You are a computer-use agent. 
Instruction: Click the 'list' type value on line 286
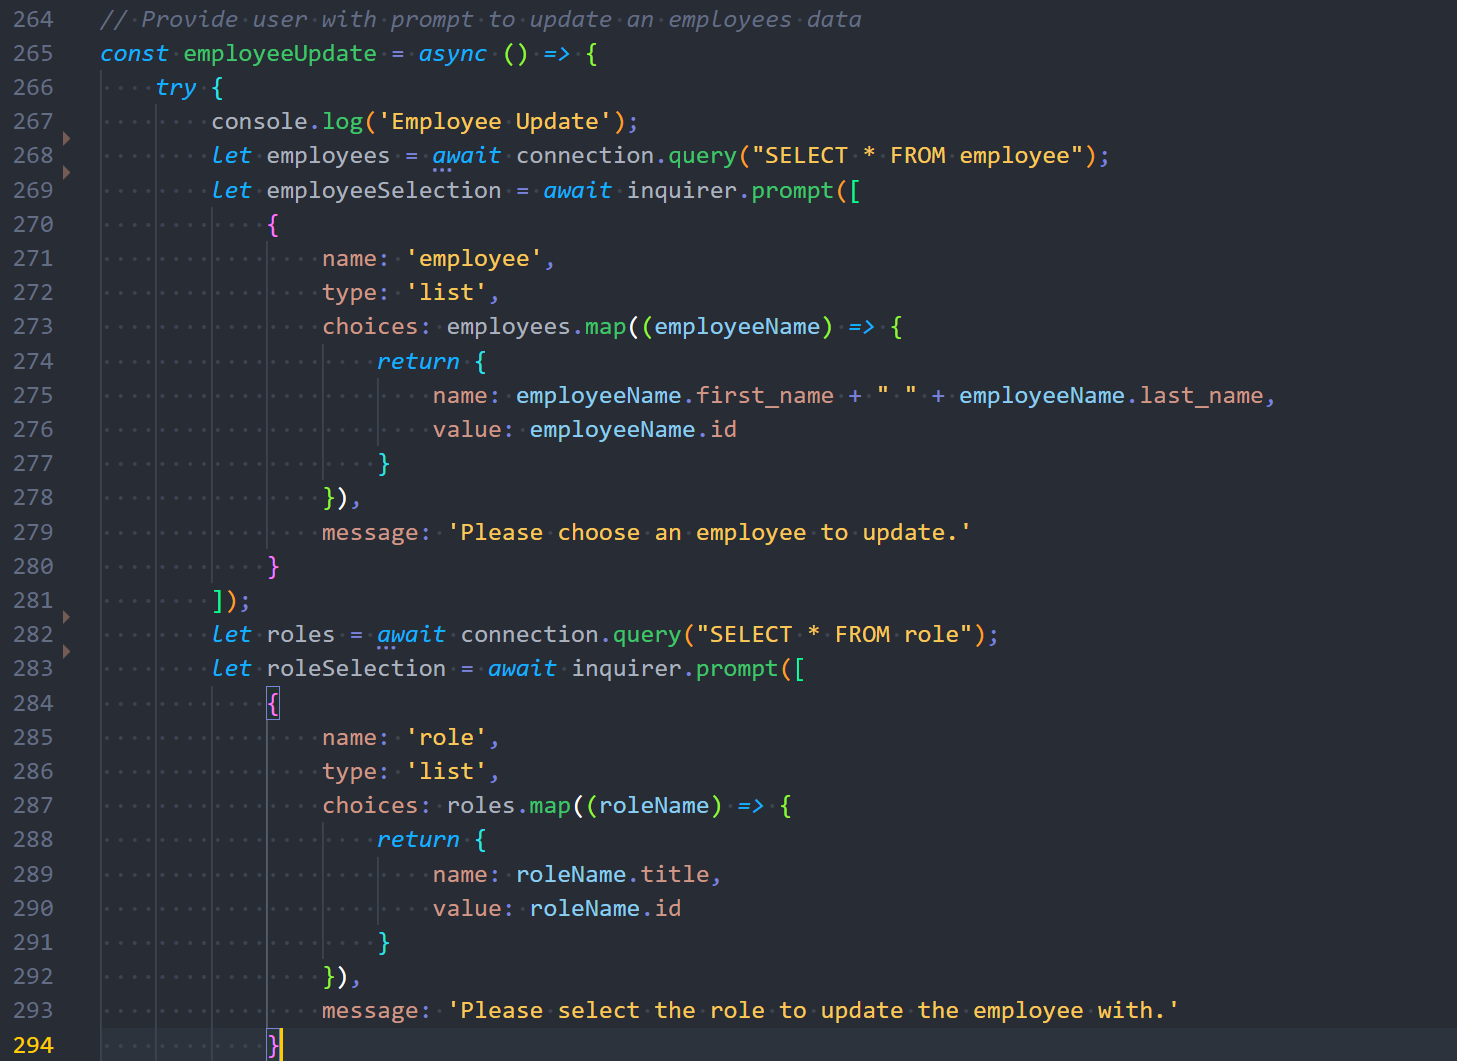[x=448, y=770]
